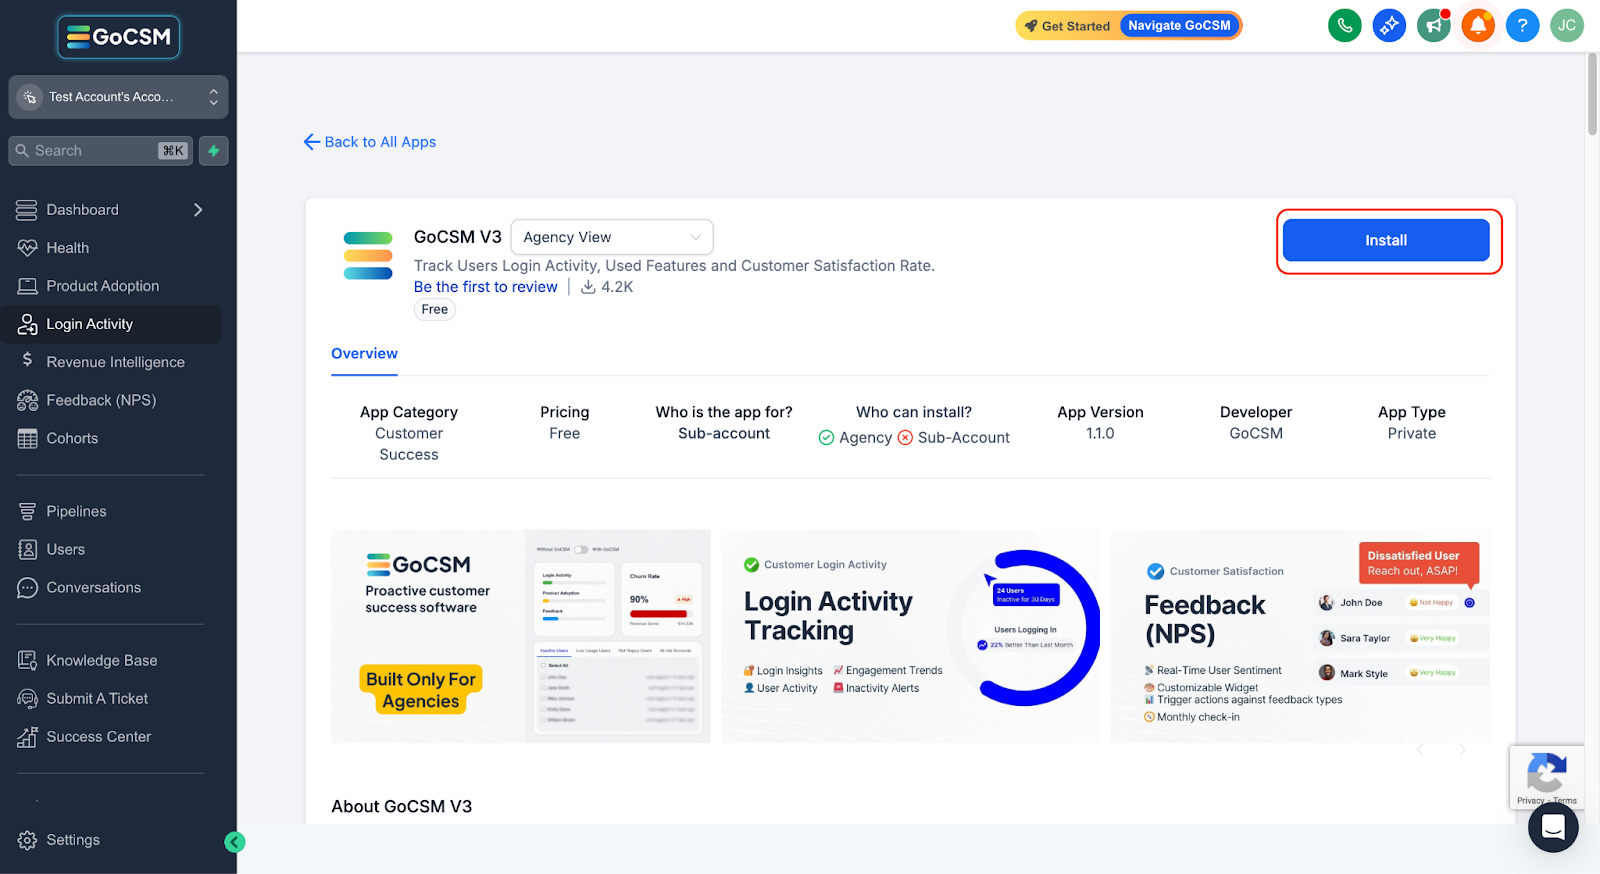This screenshot has width=1600, height=874.
Task: Click the '1.1.0' app version value
Action: click(1100, 434)
